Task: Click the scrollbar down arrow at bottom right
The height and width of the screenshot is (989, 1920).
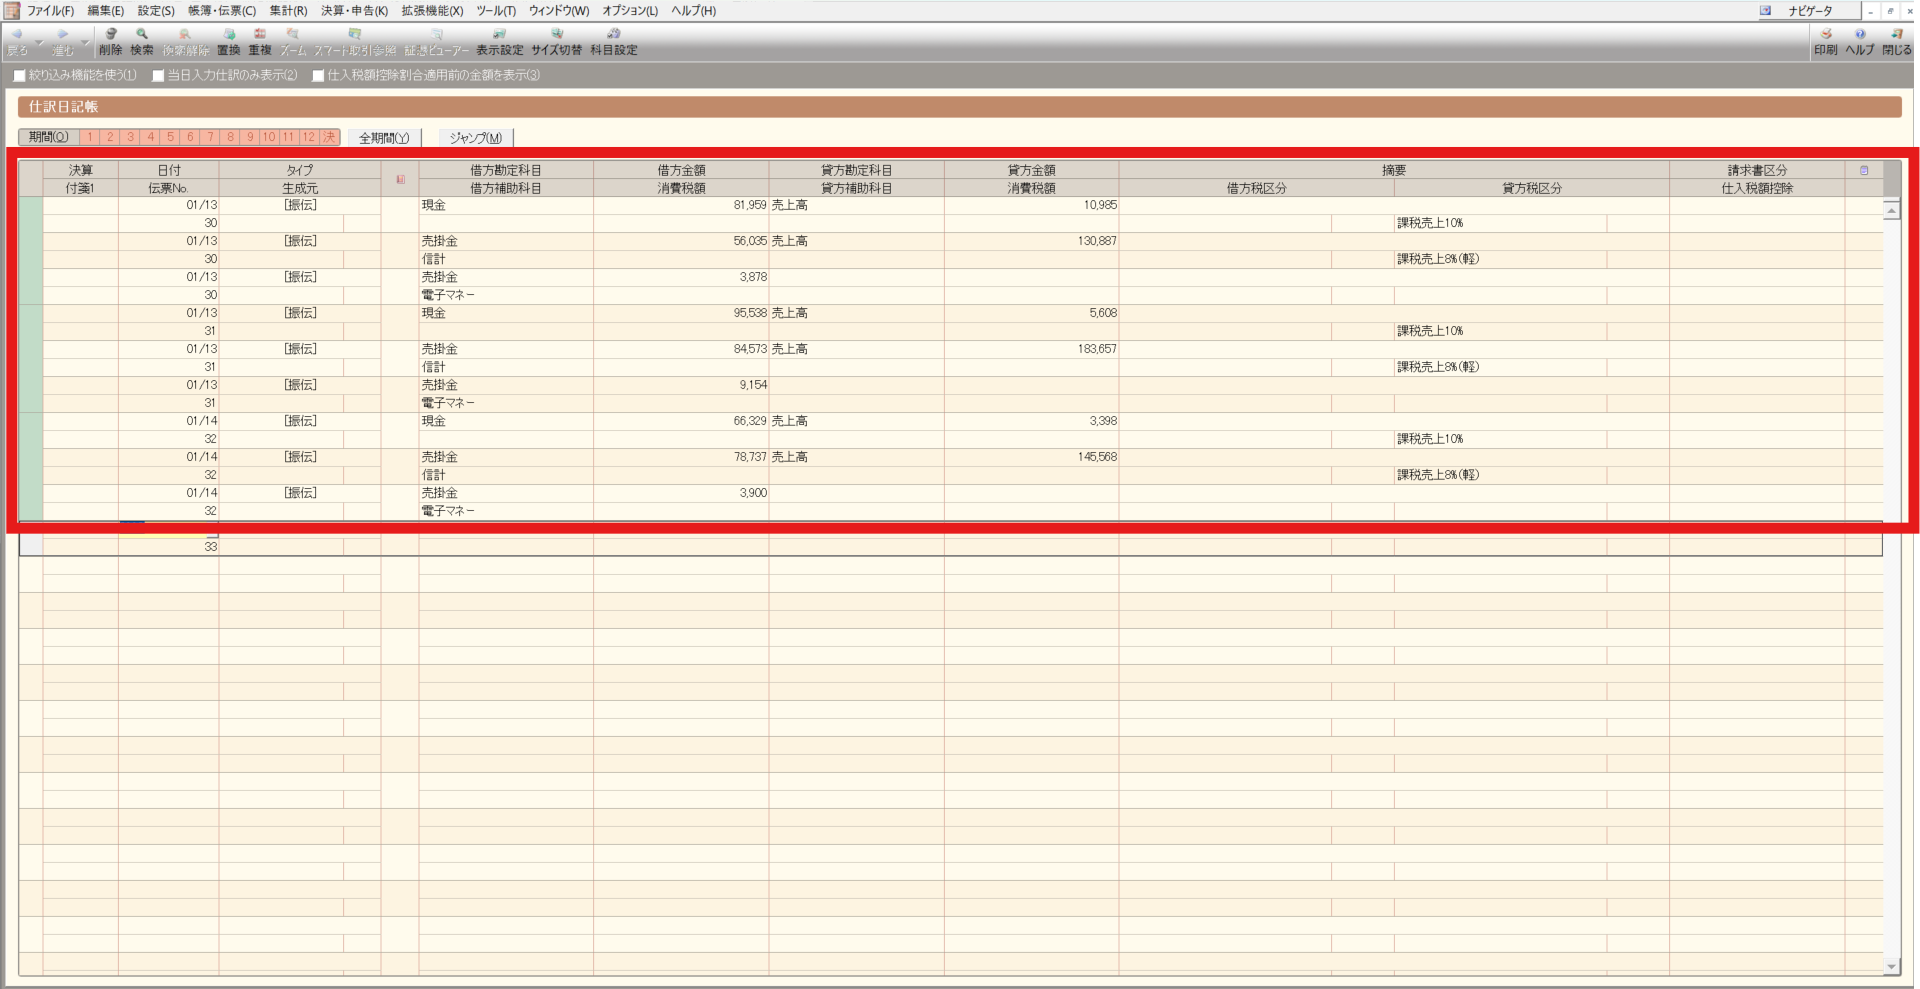Action: [x=1891, y=966]
